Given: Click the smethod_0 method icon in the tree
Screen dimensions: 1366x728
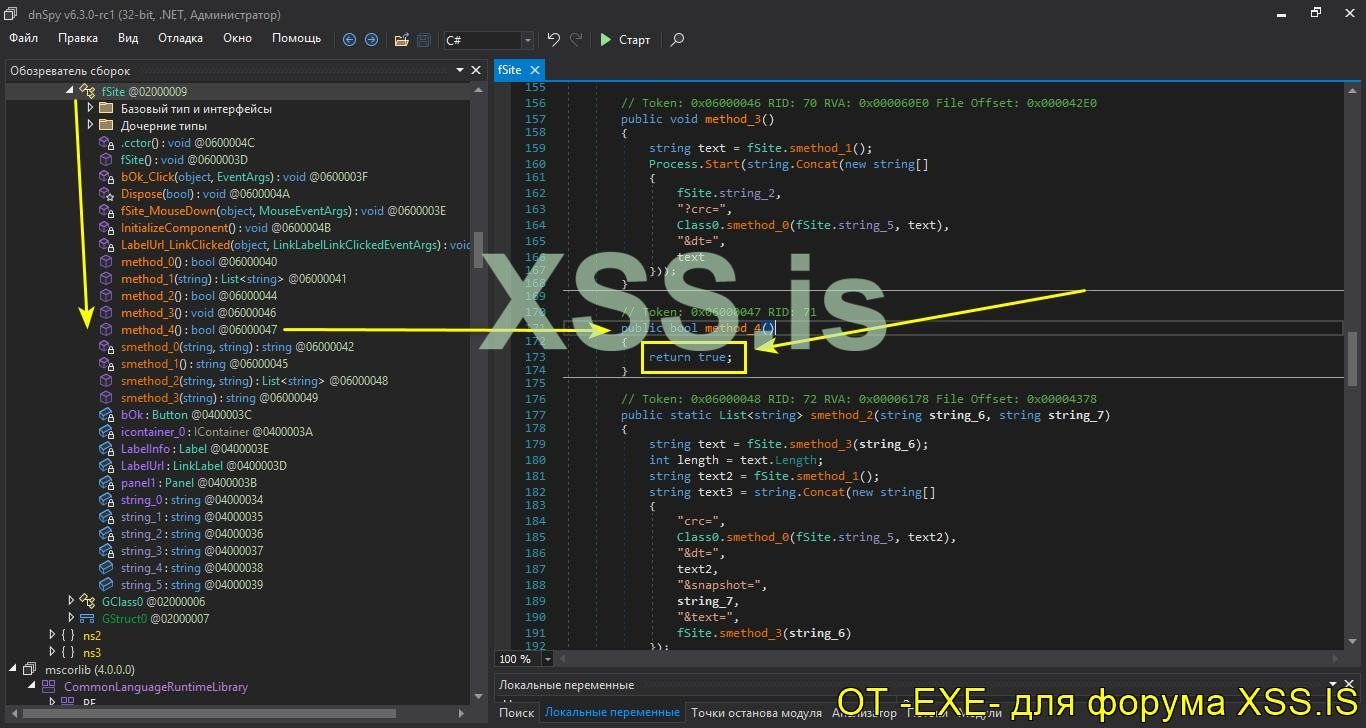Looking at the screenshot, I should click(x=107, y=347).
